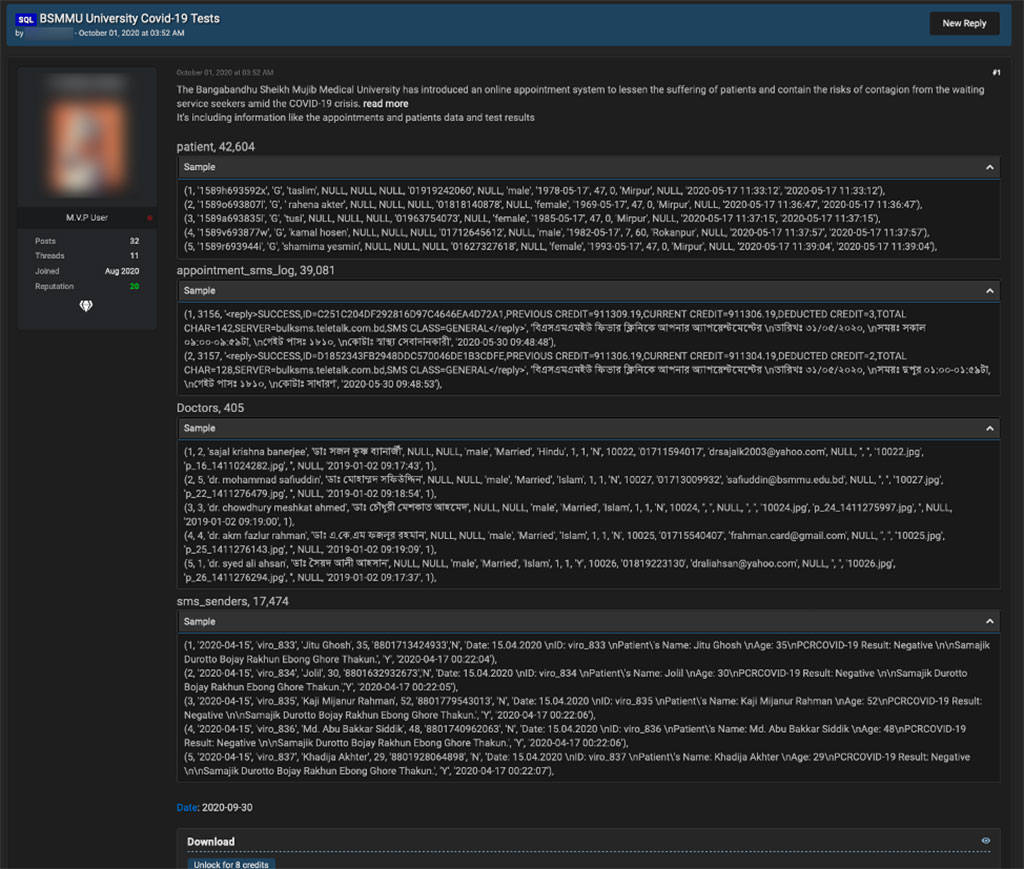Select the "sms_senders, 17,474" heading
This screenshot has width=1024, height=869.
[x=232, y=601]
